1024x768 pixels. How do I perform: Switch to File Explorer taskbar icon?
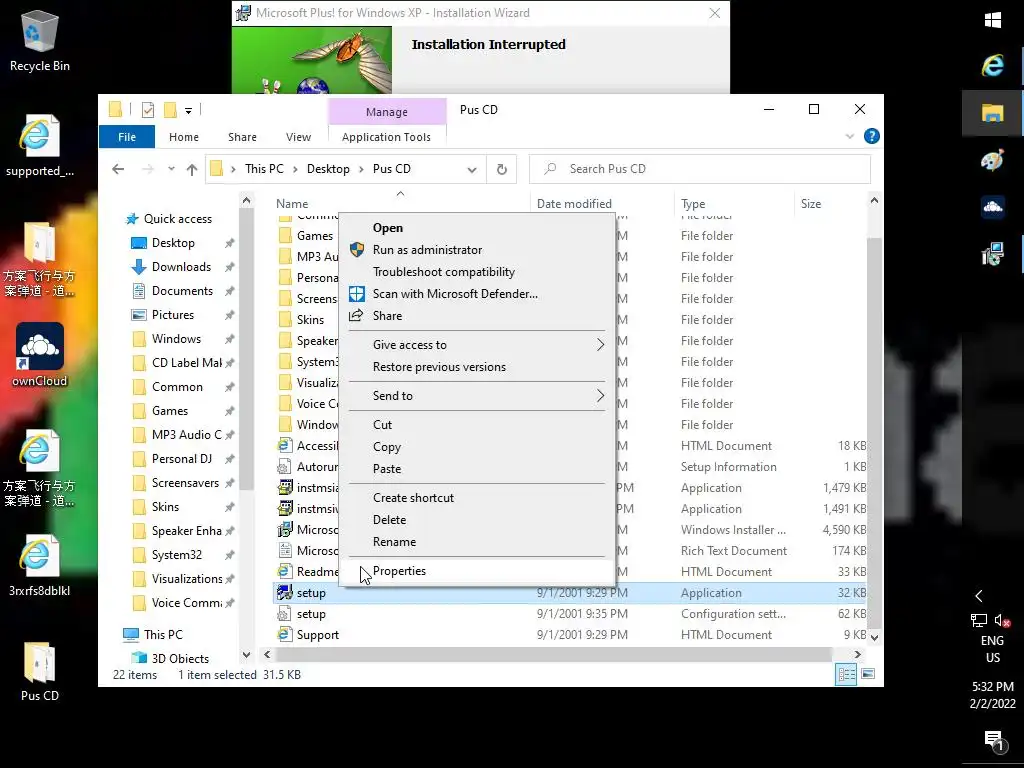point(993,113)
